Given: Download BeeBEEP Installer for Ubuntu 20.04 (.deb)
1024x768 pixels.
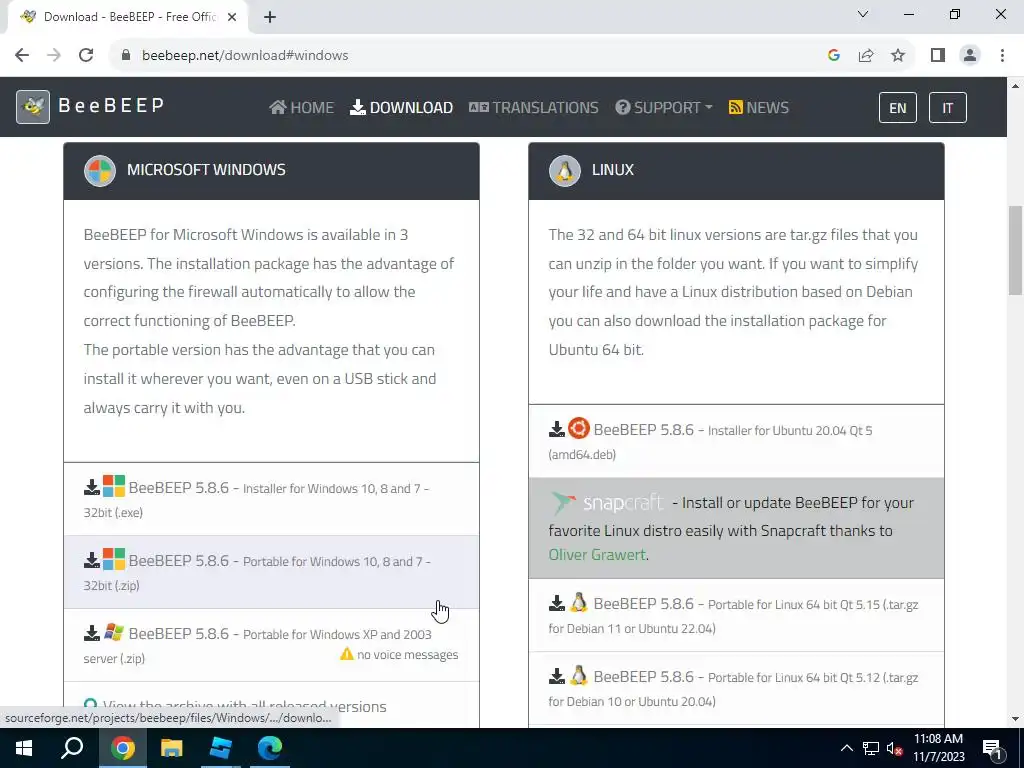Looking at the screenshot, I should pos(736,441).
